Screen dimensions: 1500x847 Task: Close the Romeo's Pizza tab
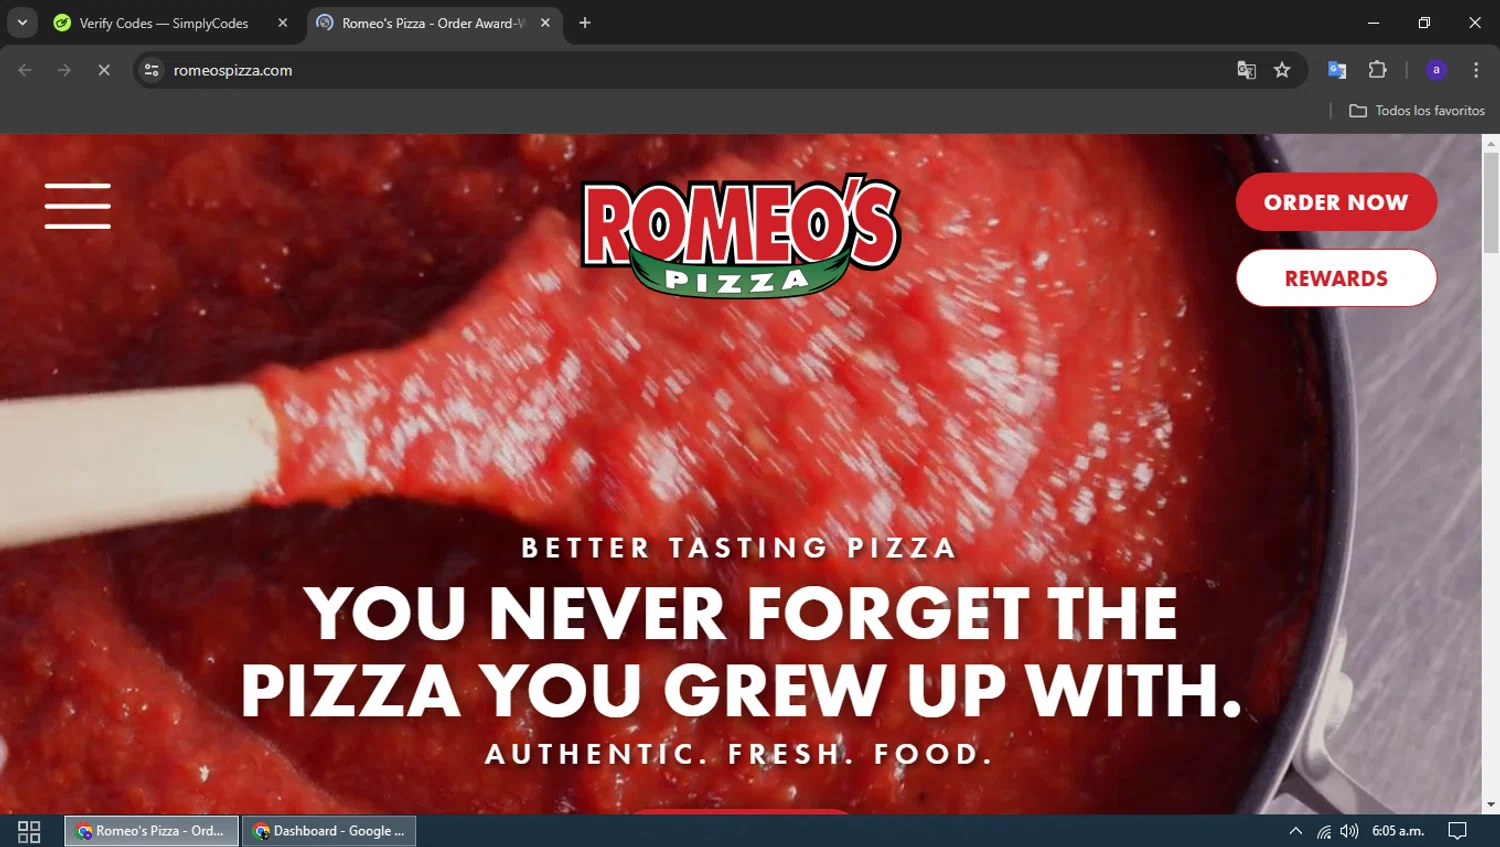click(x=545, y=23)
